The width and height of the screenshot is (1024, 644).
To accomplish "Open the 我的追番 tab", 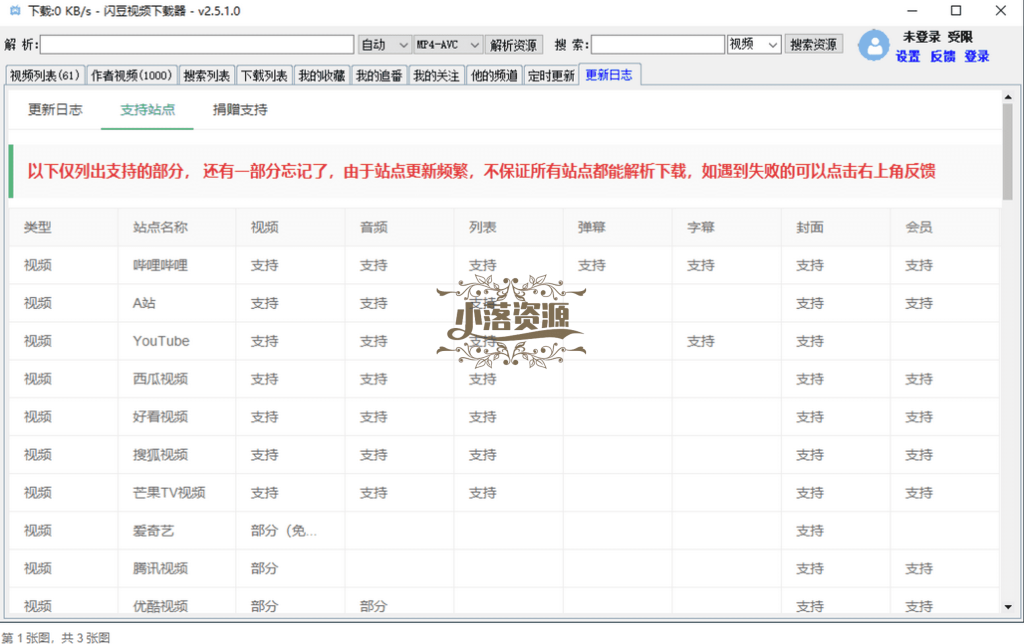I will coord(379,76).
